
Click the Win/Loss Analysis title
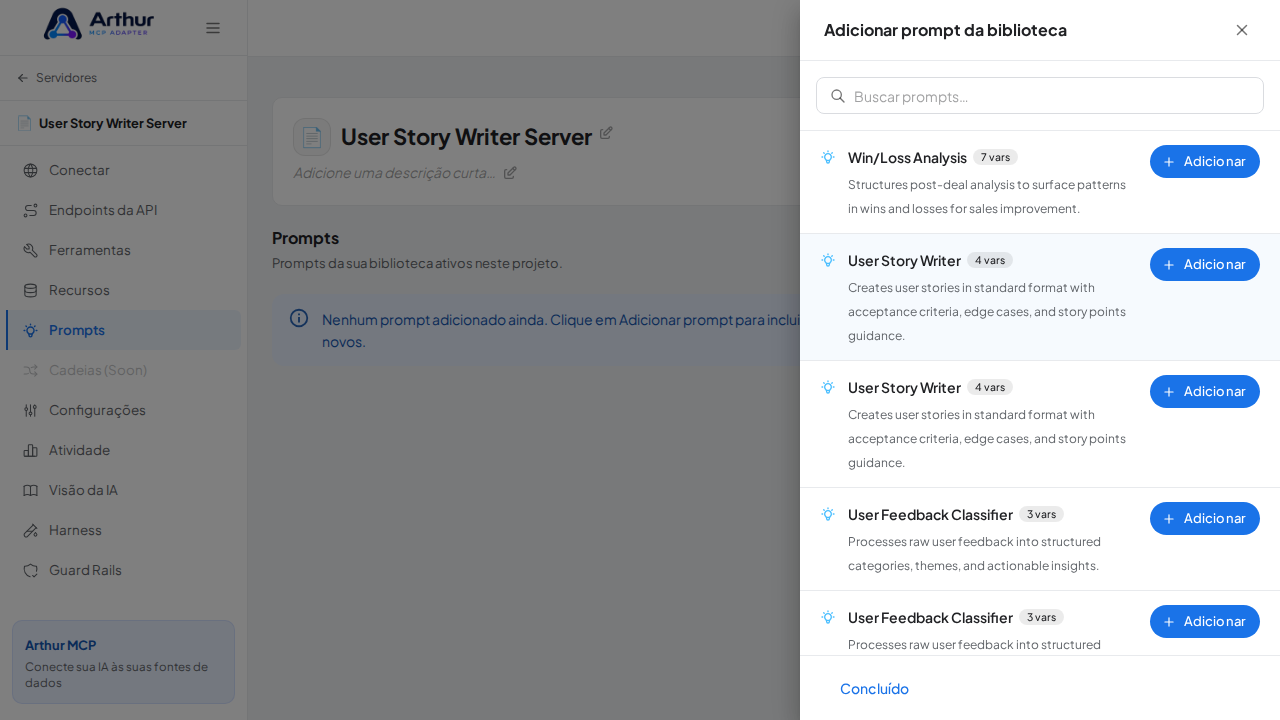[x=907, y=158]
